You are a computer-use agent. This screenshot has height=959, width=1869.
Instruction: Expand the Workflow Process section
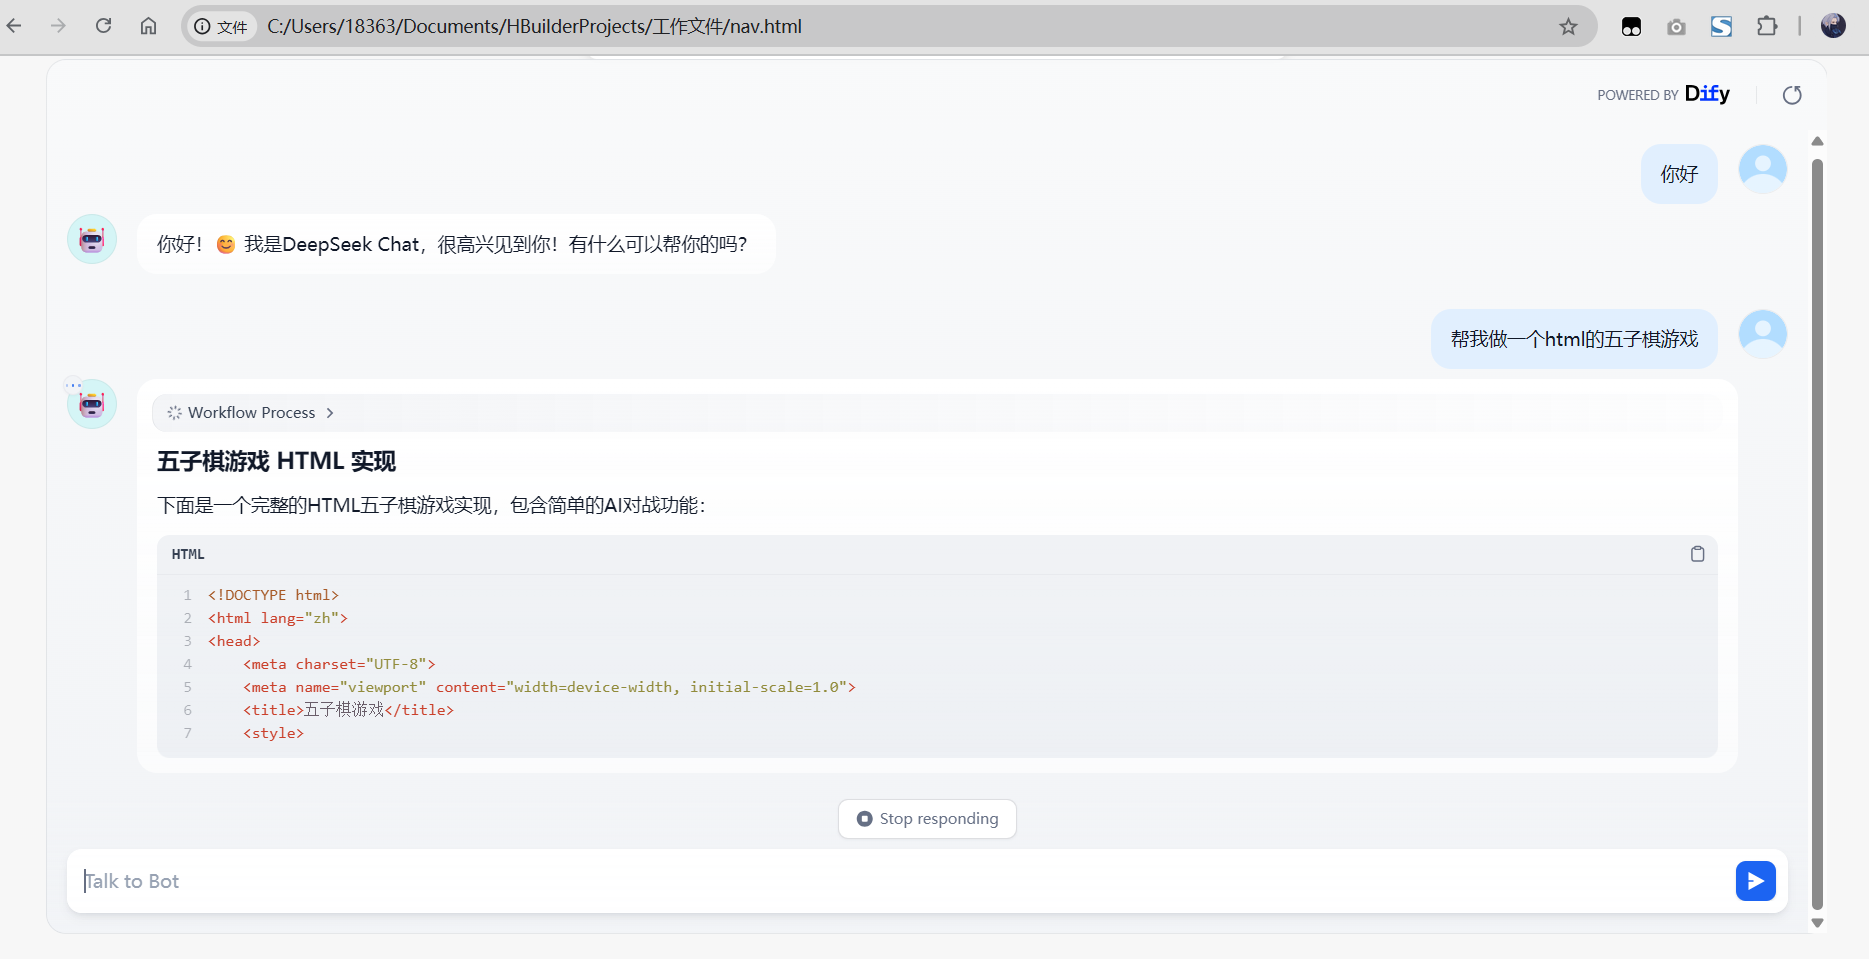pyautogui.click(x=937, y=413)
